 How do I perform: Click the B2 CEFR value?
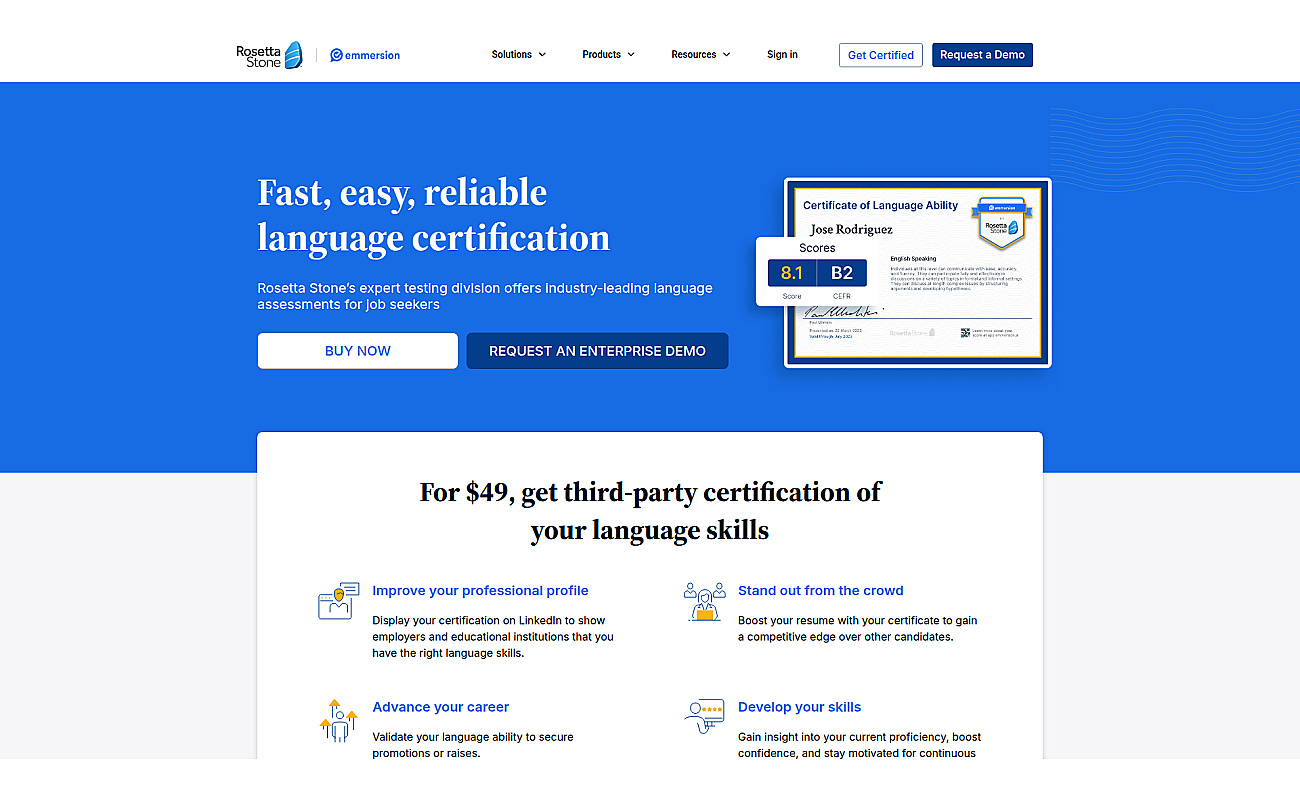842,273
